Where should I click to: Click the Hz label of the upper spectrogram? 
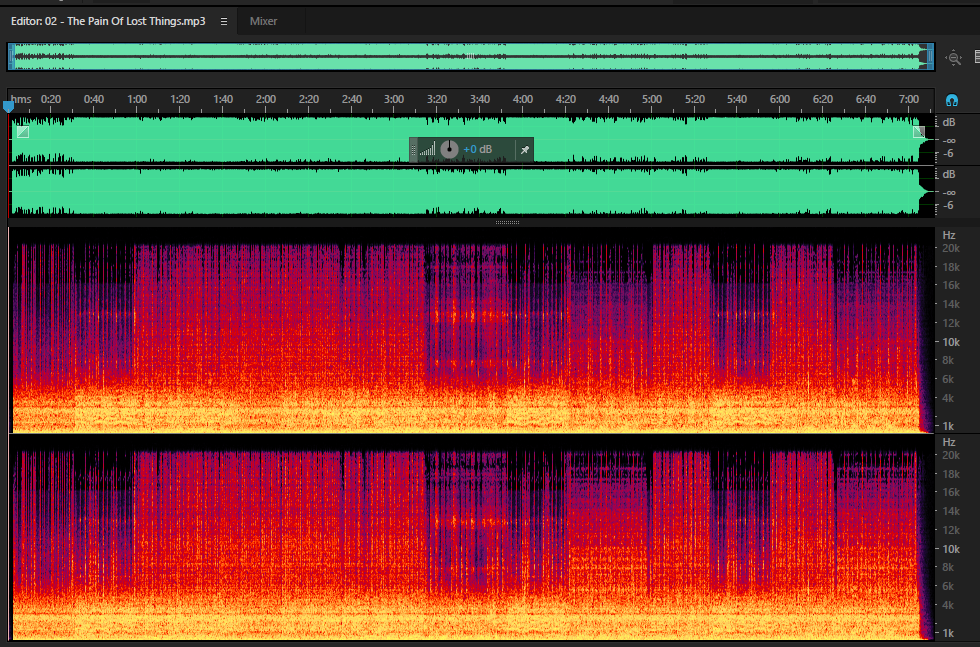pyautogui.click(x=949, y=235)
